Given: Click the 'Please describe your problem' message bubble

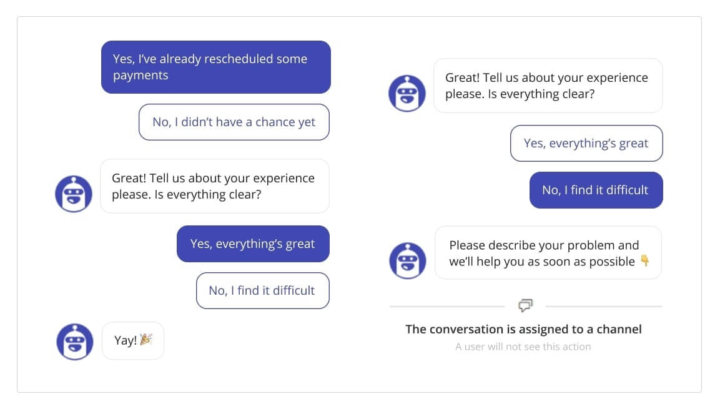Looking at the screenshot, I should pos(547,253).
